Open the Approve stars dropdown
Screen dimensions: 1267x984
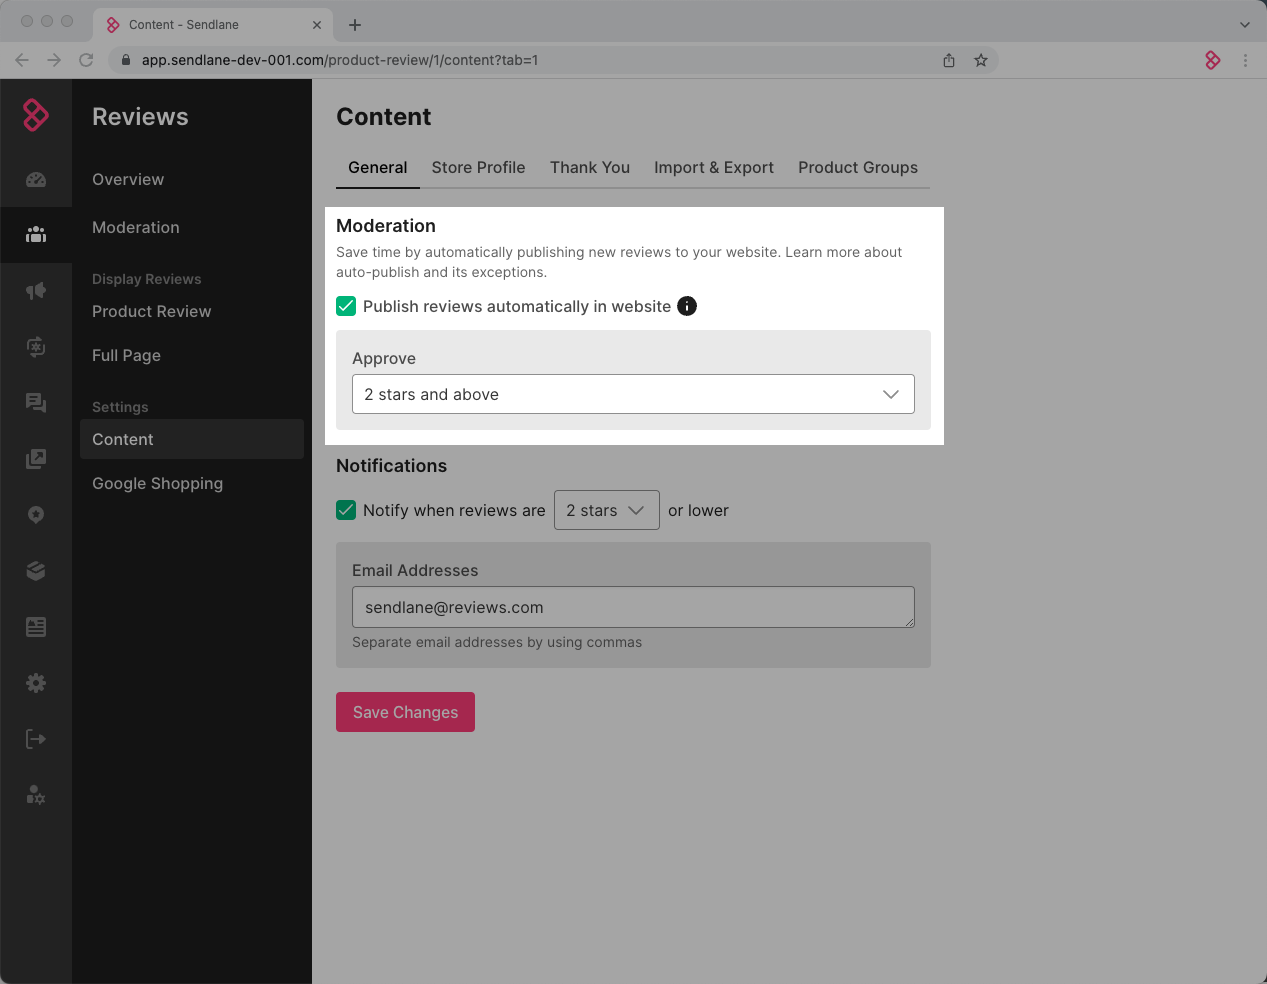pyautogui.click(x=633, y=394)
